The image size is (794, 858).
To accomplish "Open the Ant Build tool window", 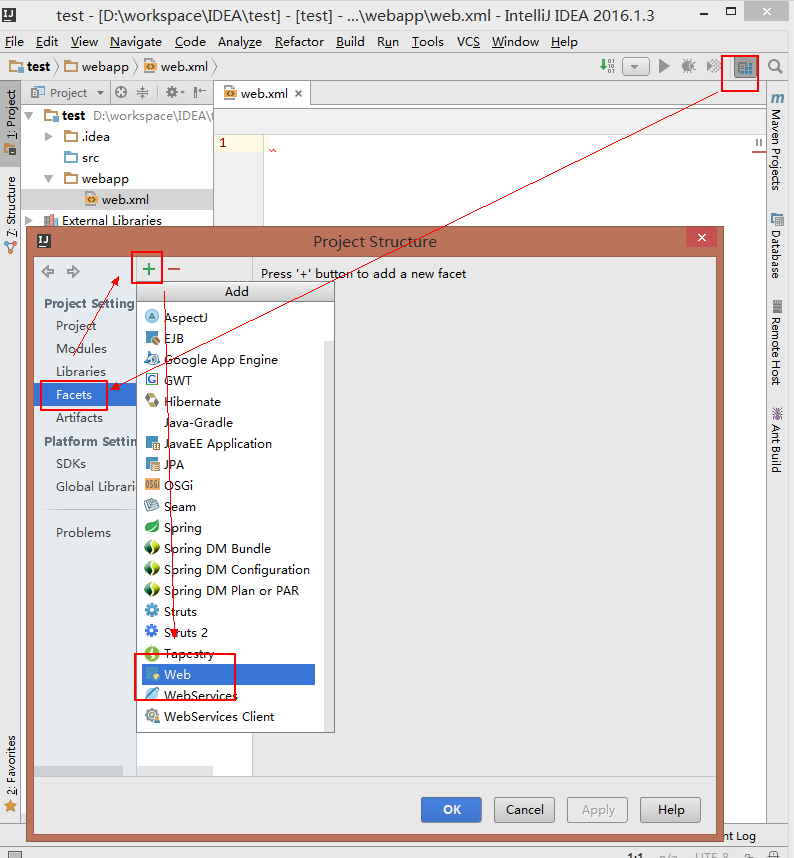I will click(x=776, y=439).
